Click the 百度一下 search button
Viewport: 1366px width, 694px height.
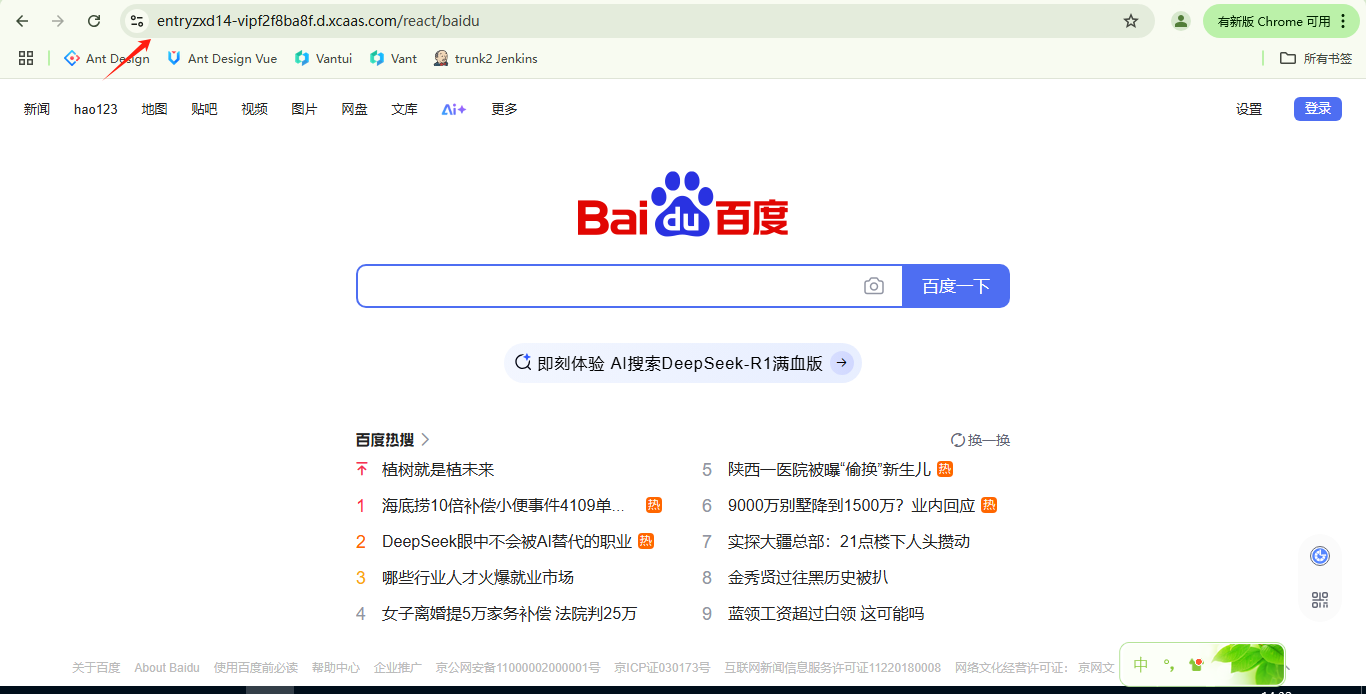(x=956, y=286)
